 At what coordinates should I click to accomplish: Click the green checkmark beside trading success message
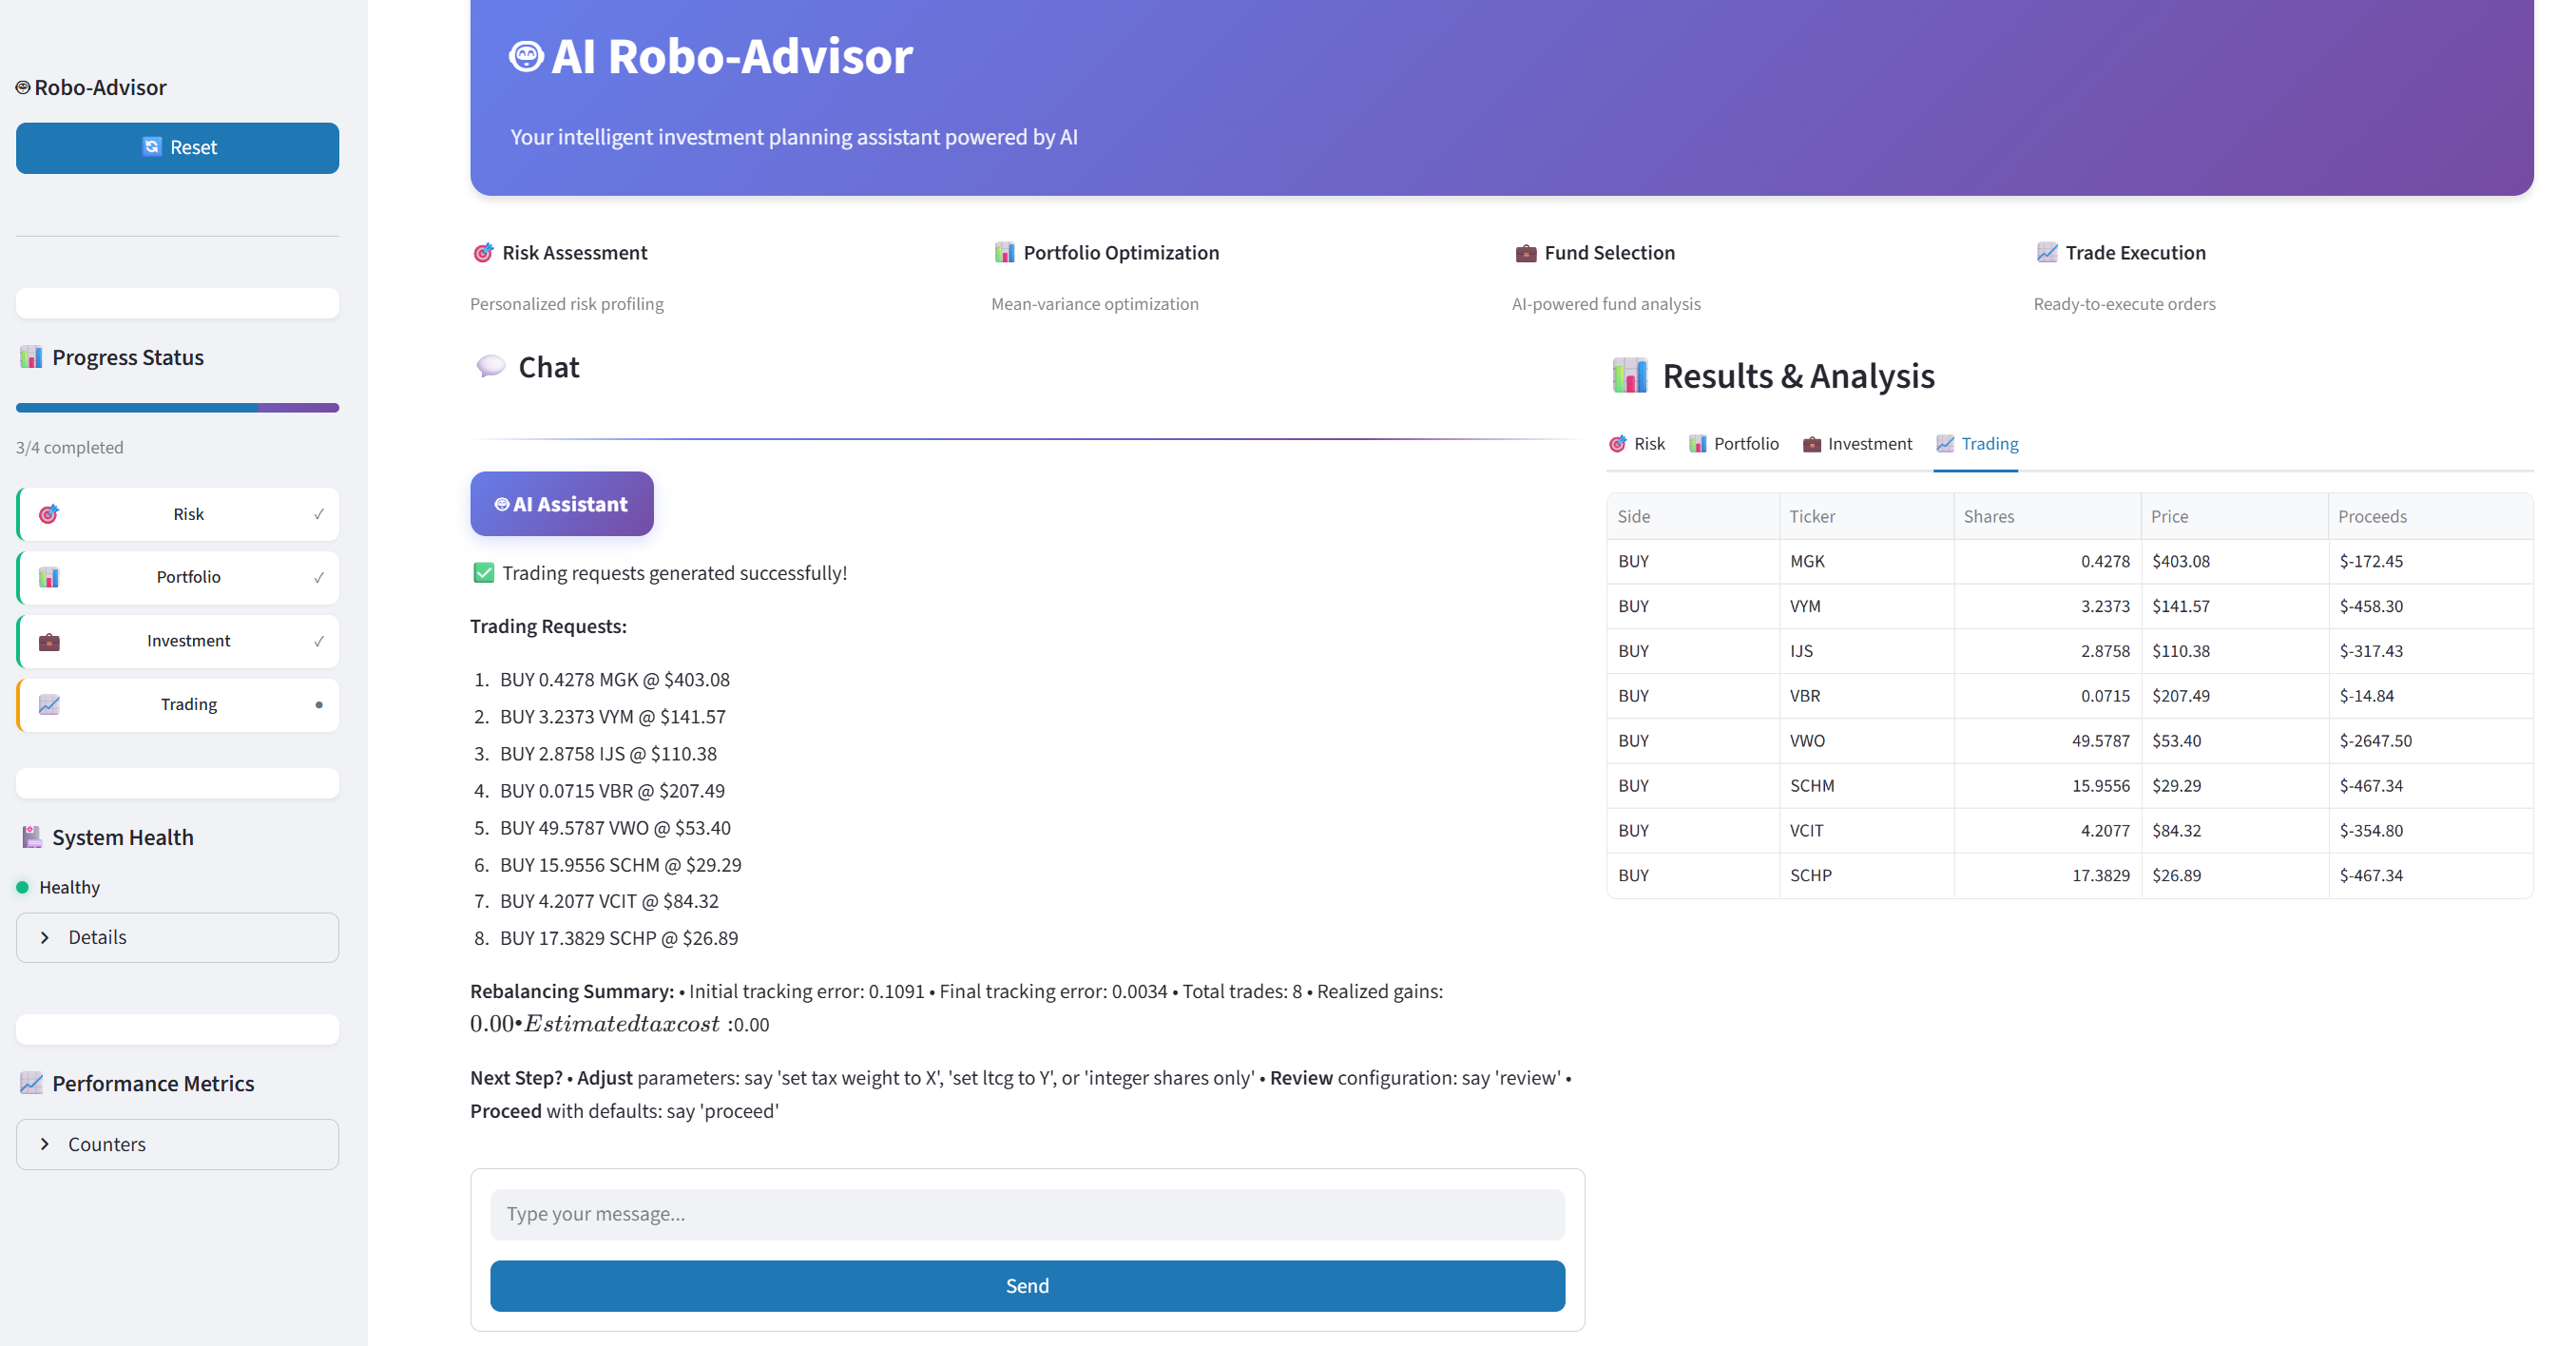[x=484, y=573]
